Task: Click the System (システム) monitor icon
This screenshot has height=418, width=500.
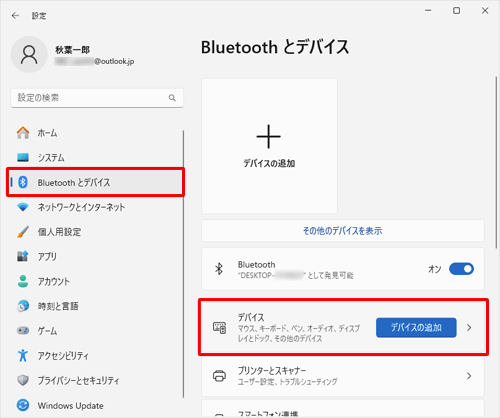Action: pyautogui.click(x=23, y=157)
